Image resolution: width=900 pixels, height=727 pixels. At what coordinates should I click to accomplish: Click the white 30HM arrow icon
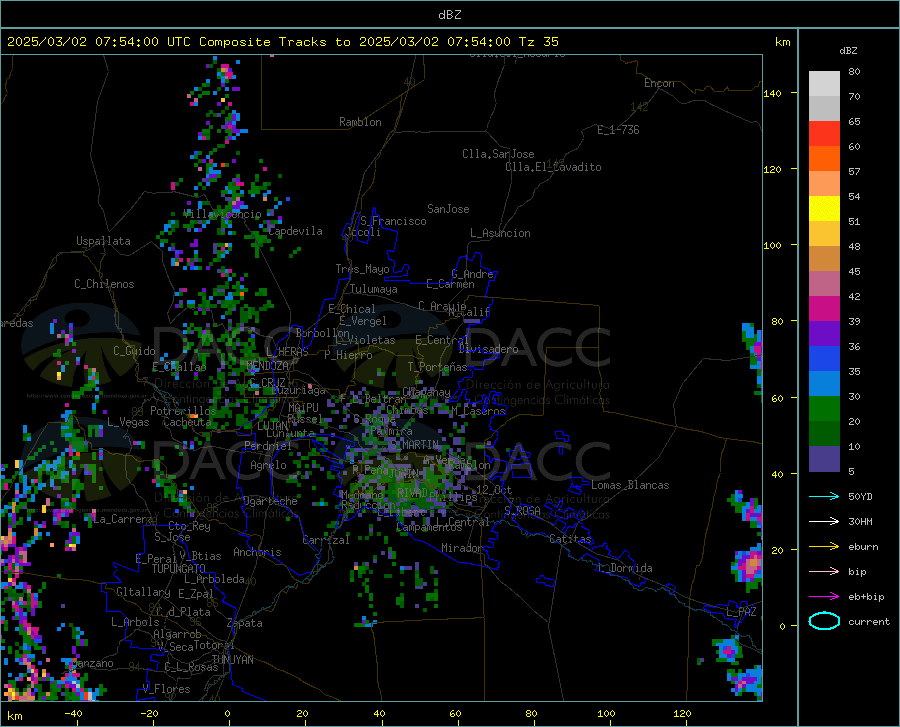pos(824,521)
